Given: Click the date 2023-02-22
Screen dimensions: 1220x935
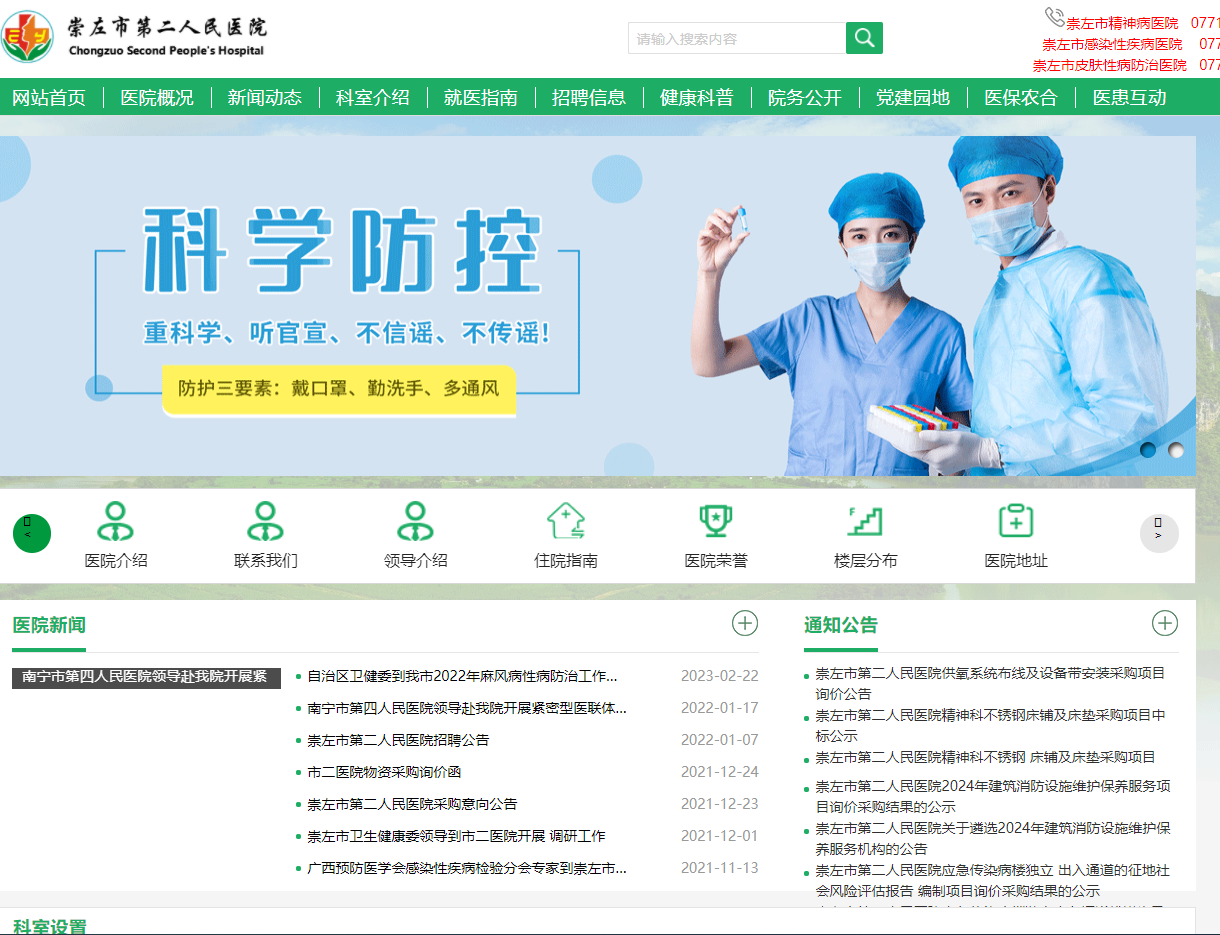Looking at the screenshot, I should coord(720,676).
